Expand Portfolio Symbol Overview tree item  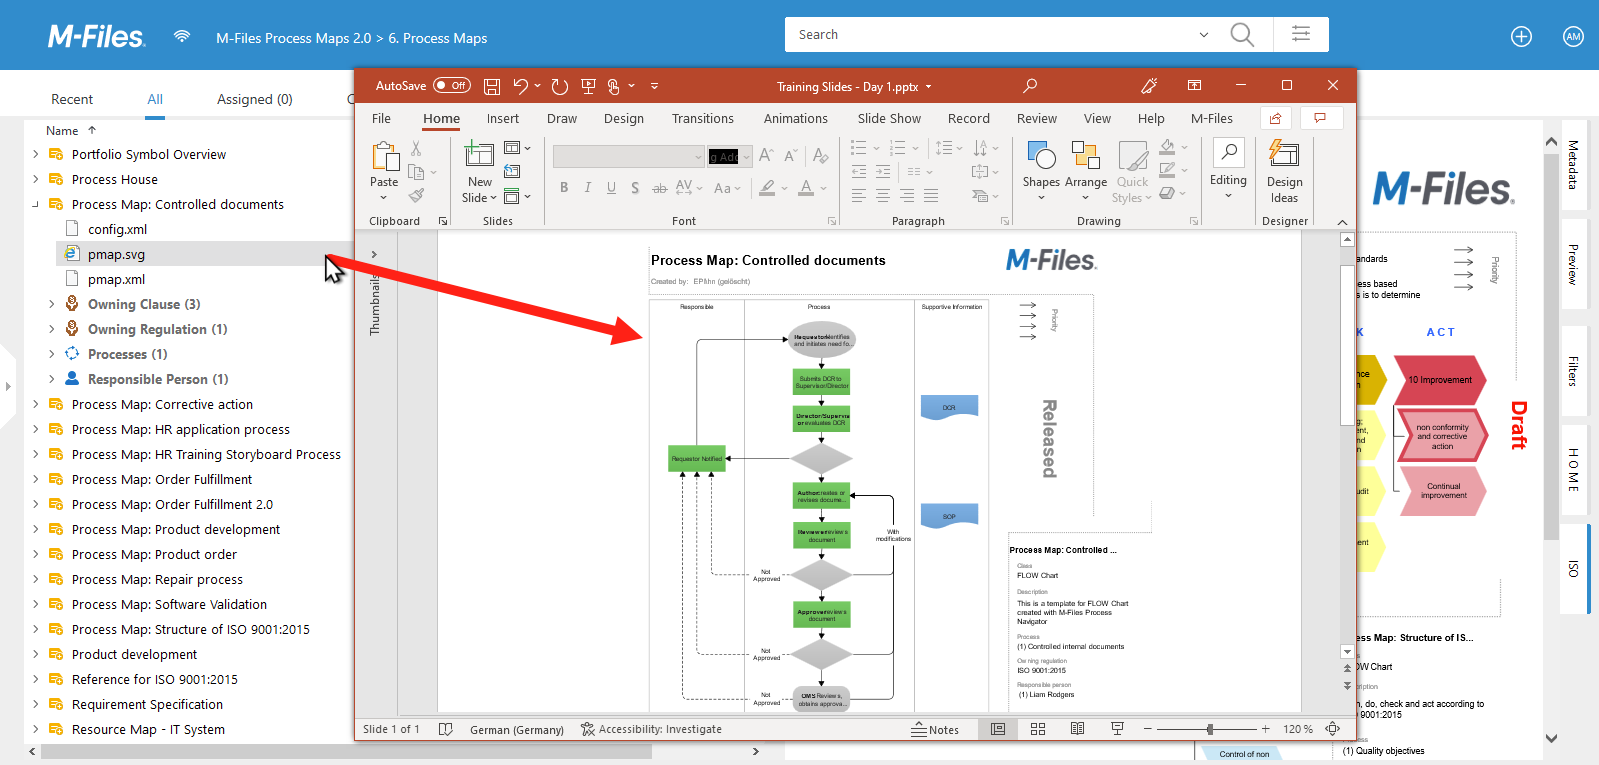pos(36,154)
